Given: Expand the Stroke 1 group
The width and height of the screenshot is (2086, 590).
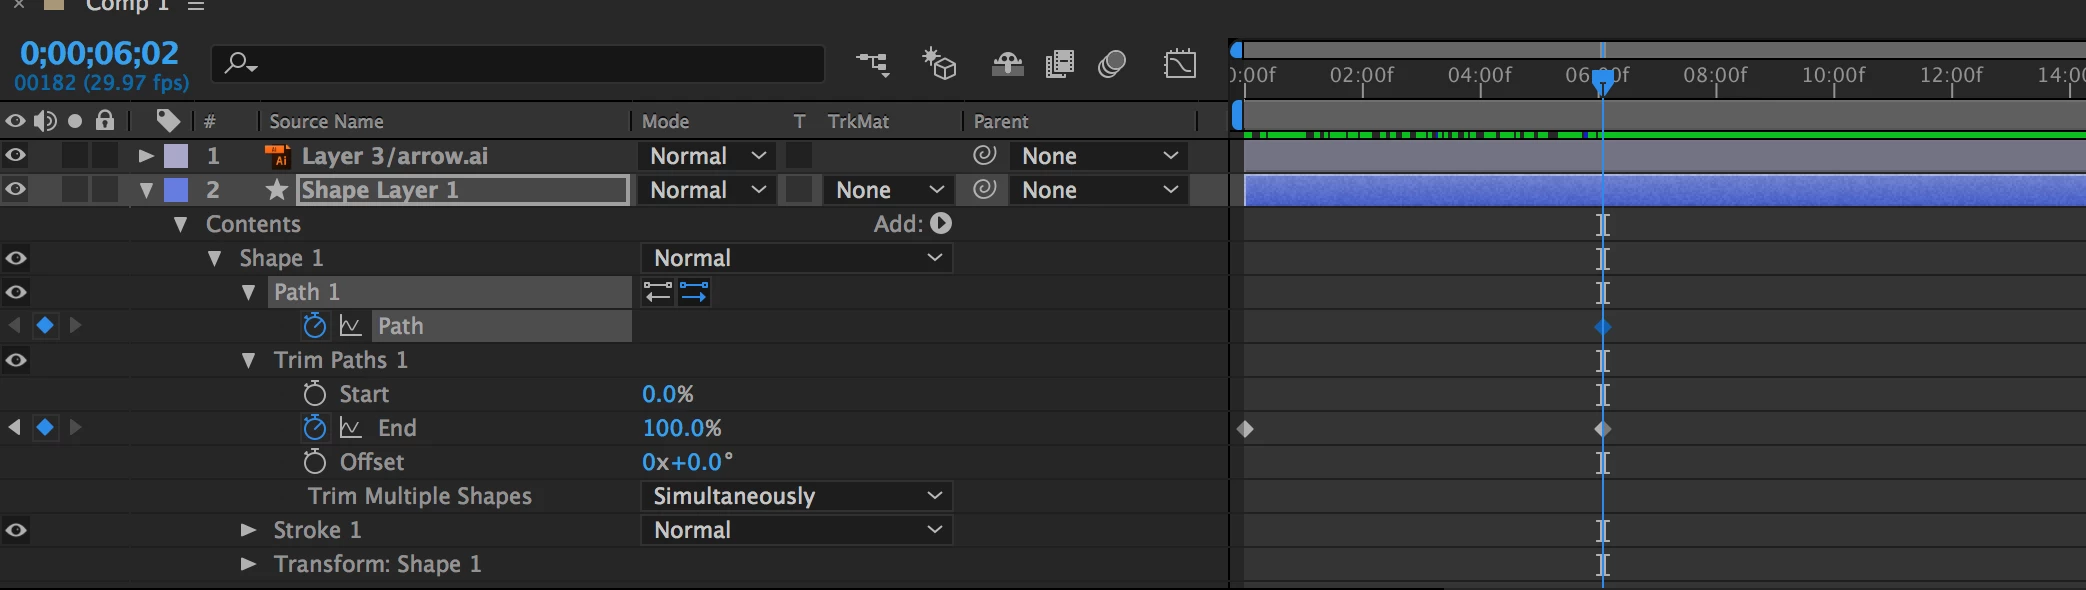Looking at the screenshot, I should [x=249, y=530].
